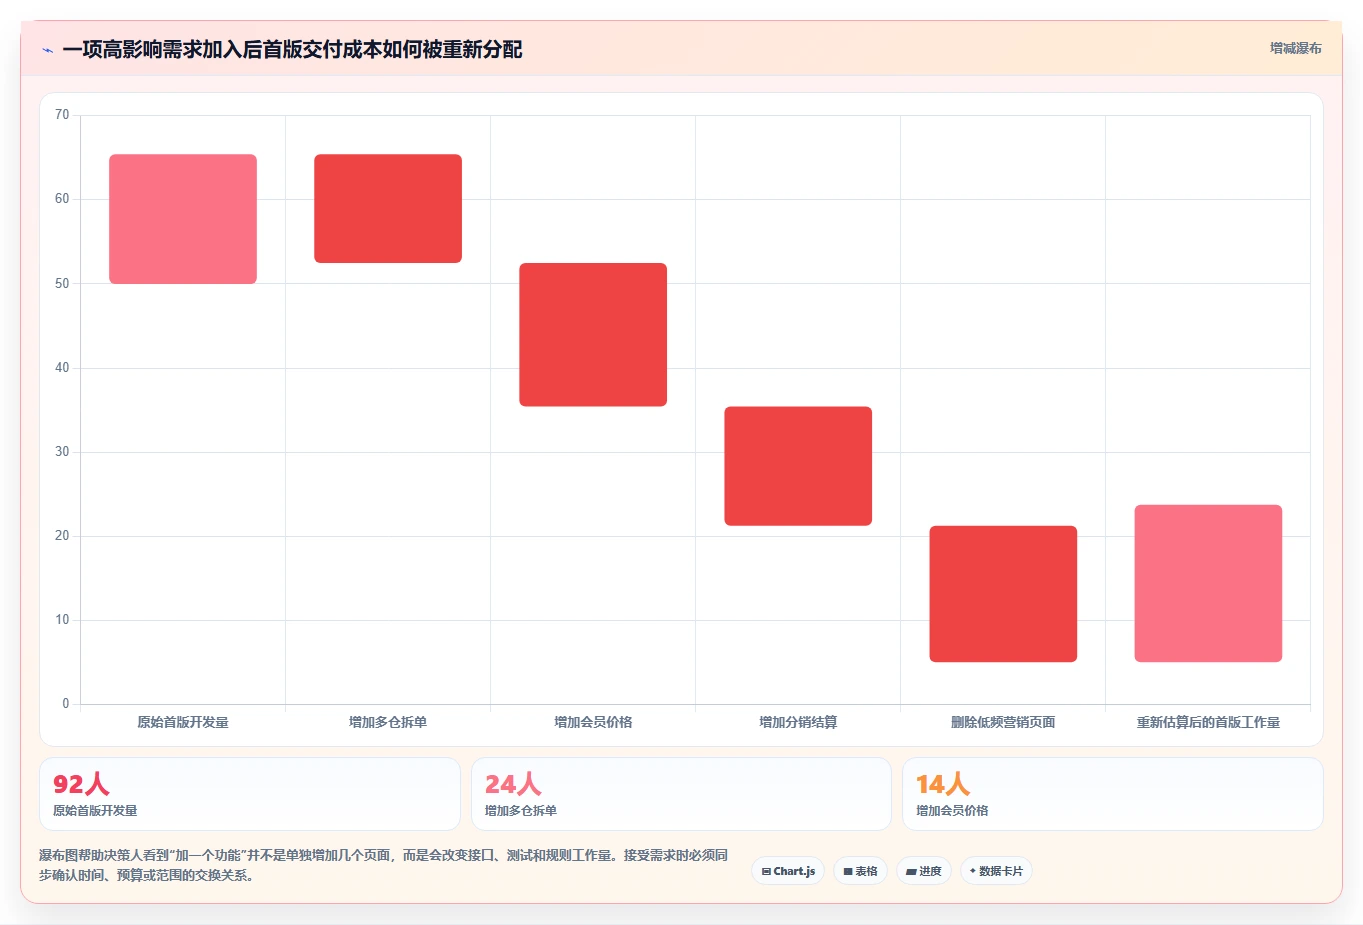Click the y-axis value 10
1363x925 pixels.
(62, 620)
